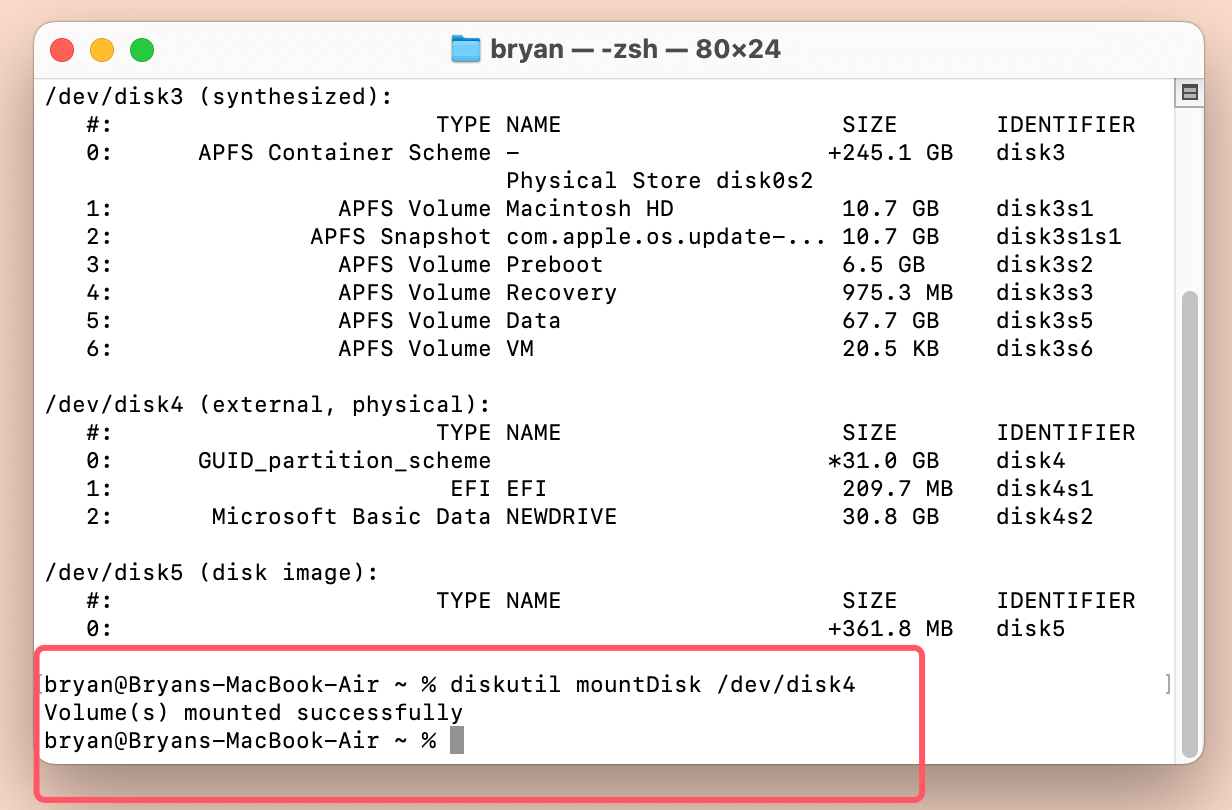1232x810 pixels.
Task: Click the green full-screen window button
Action: [x=142, y=49]
